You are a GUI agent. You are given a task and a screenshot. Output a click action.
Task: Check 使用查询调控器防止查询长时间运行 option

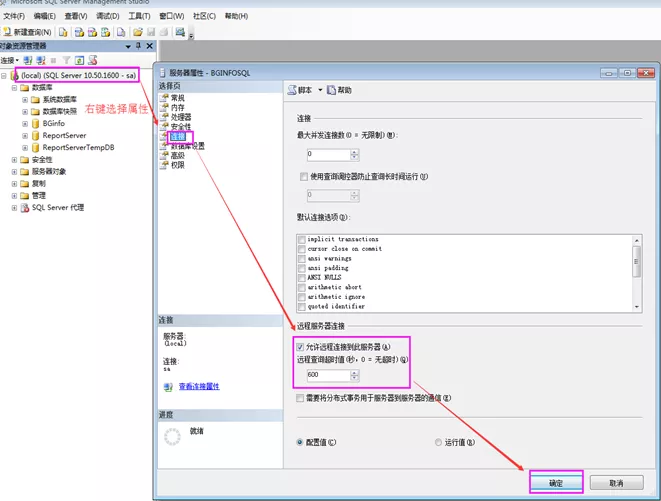(x=304, y=177)
